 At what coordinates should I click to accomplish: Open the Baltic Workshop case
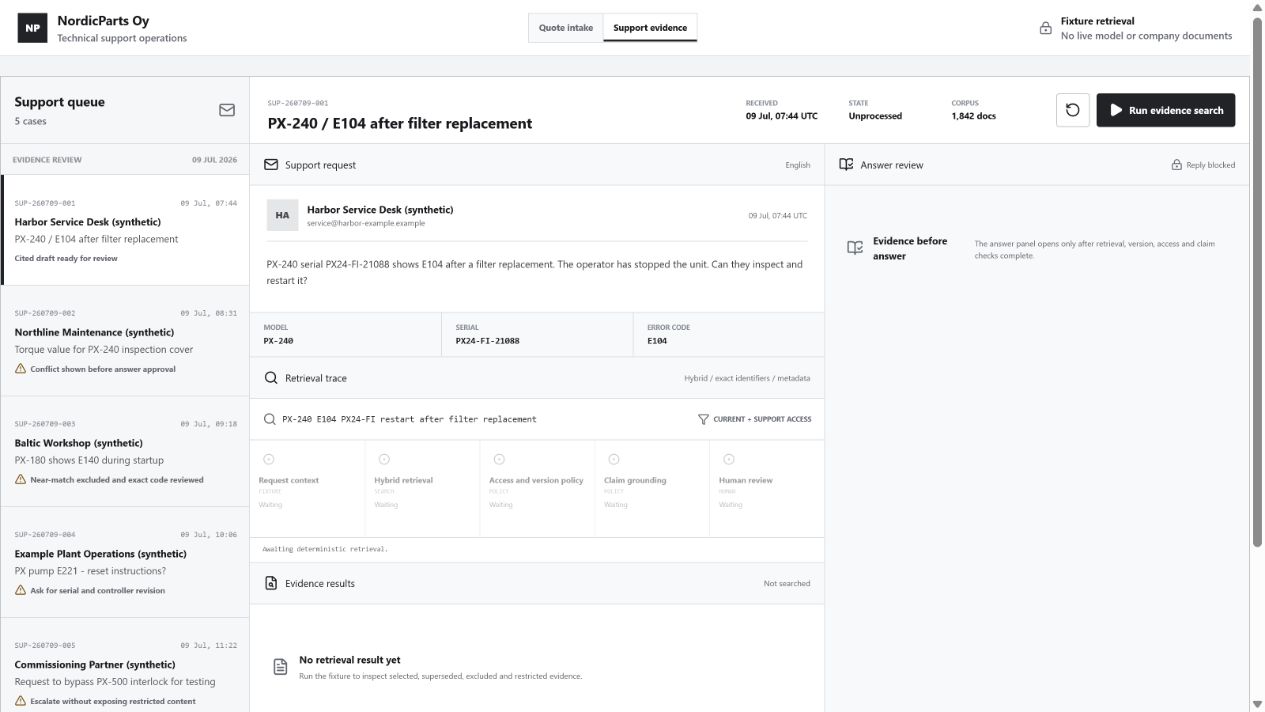(126, 452)
